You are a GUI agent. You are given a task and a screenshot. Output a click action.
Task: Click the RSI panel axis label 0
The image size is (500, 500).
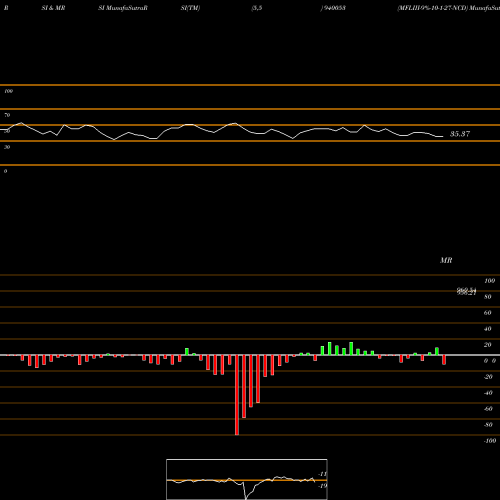(5, 171)
